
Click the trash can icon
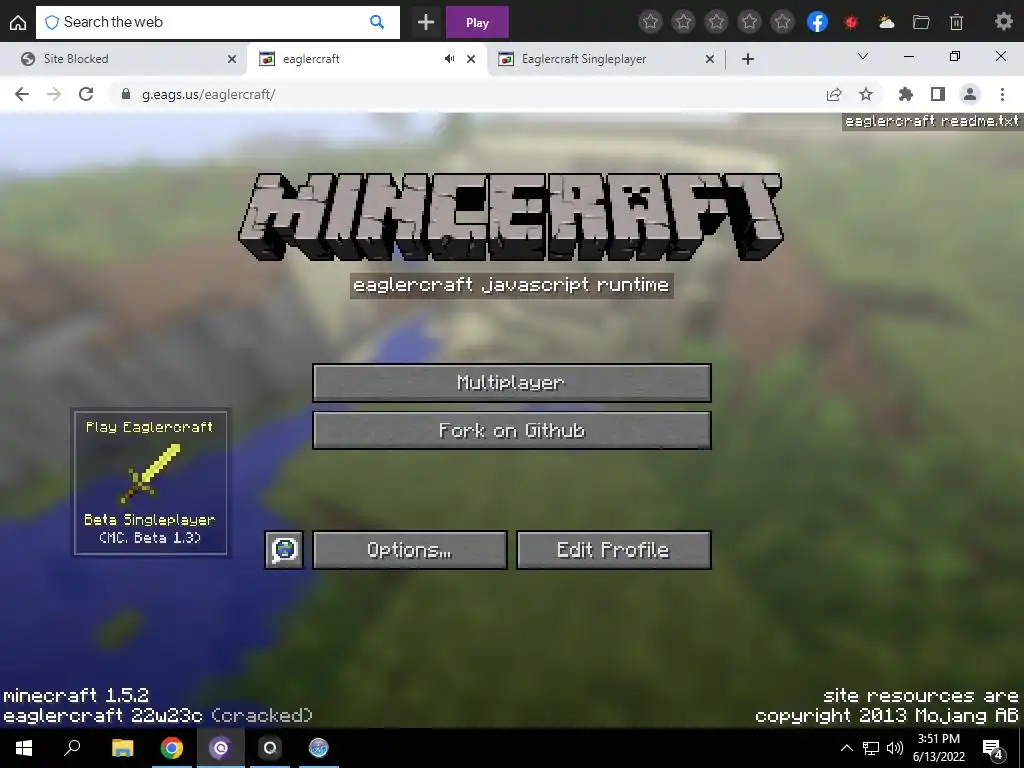point(956,22)
